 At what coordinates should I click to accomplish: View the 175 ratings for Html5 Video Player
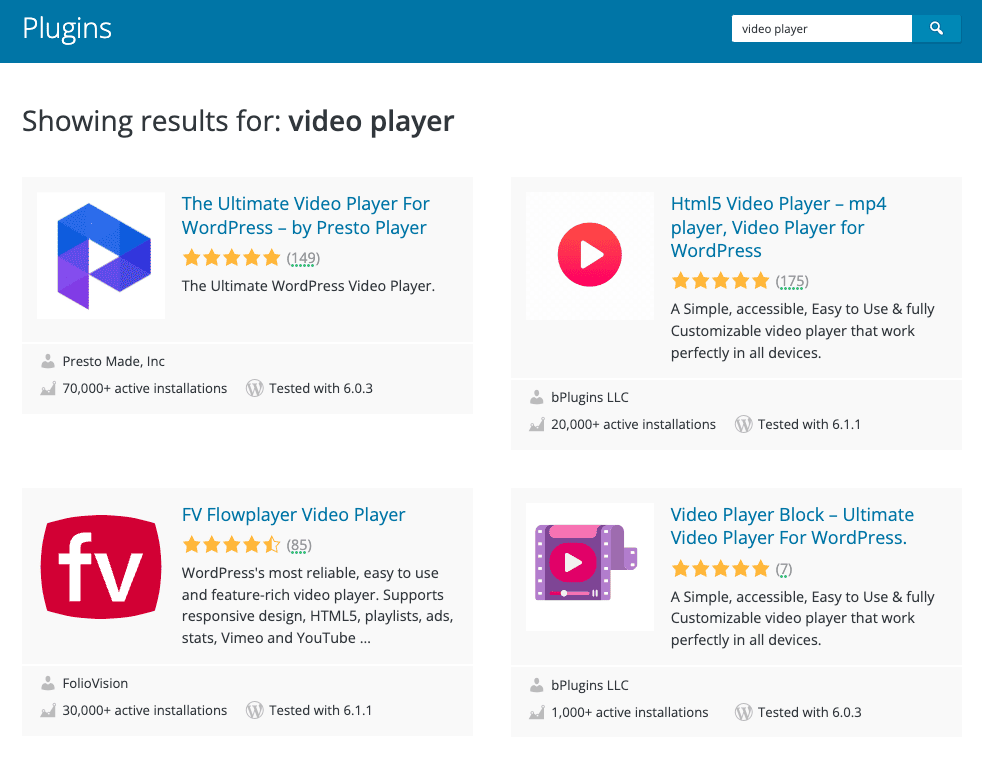(792, 281)
